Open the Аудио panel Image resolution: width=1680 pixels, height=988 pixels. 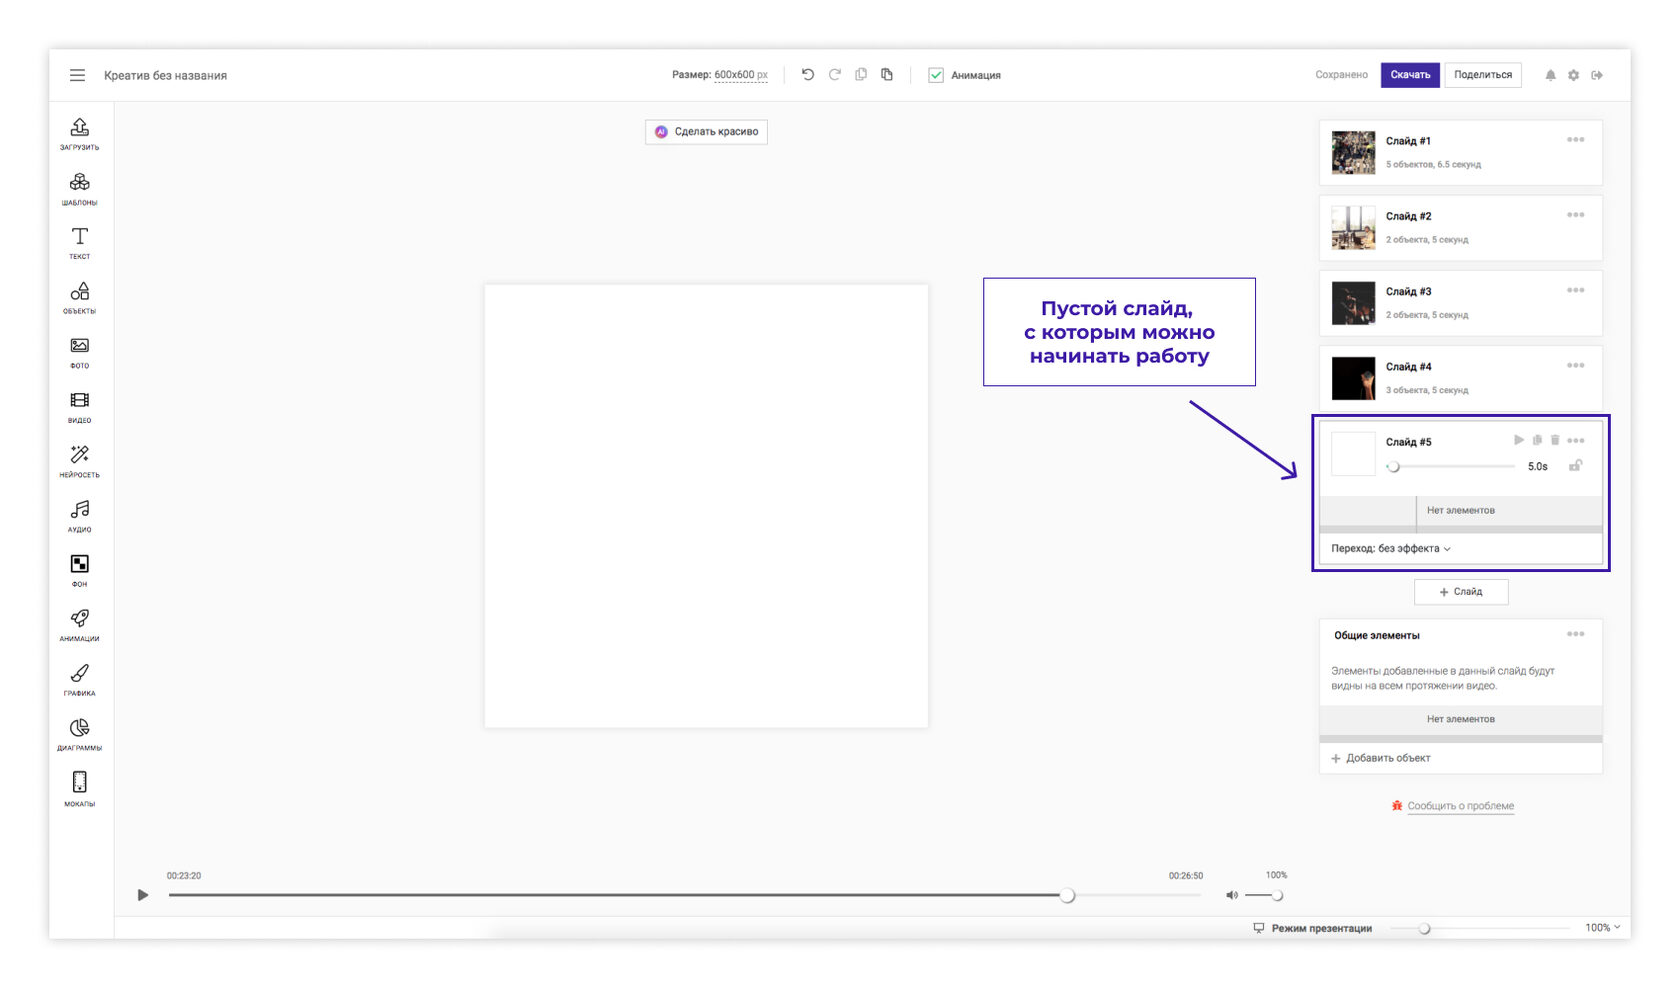79,514
